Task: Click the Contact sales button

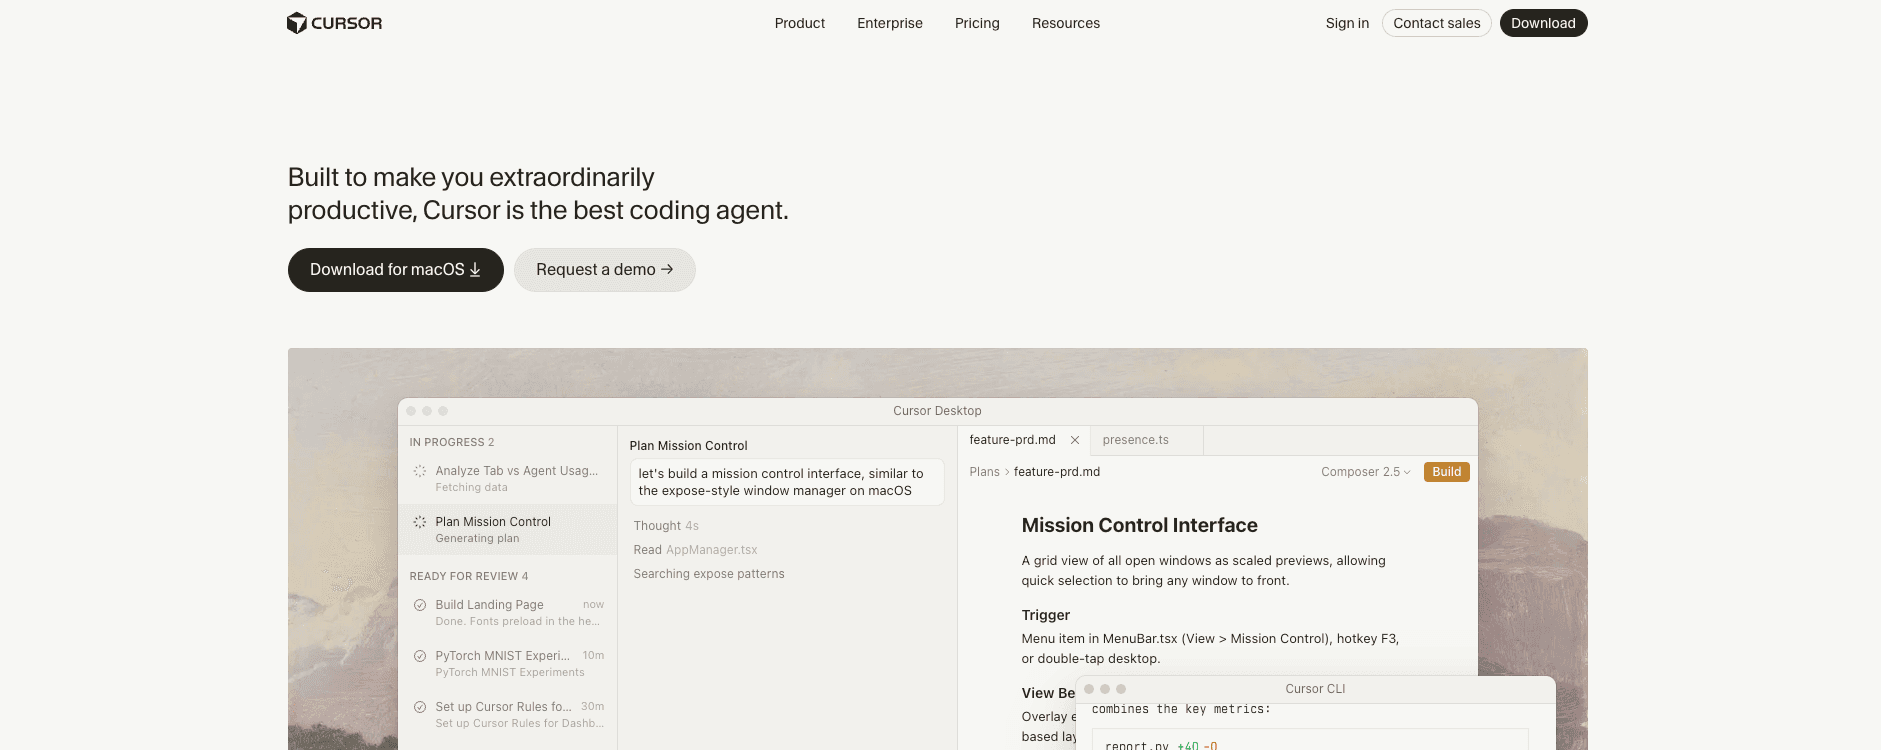Action: 1436,23
